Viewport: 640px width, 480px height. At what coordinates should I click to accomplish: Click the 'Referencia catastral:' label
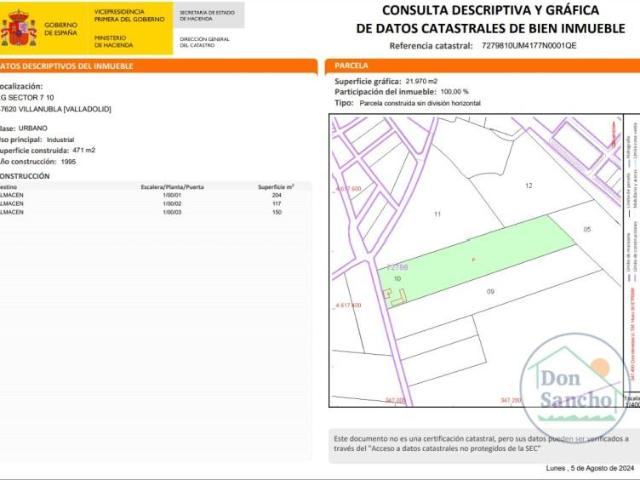tap(431, 46)
